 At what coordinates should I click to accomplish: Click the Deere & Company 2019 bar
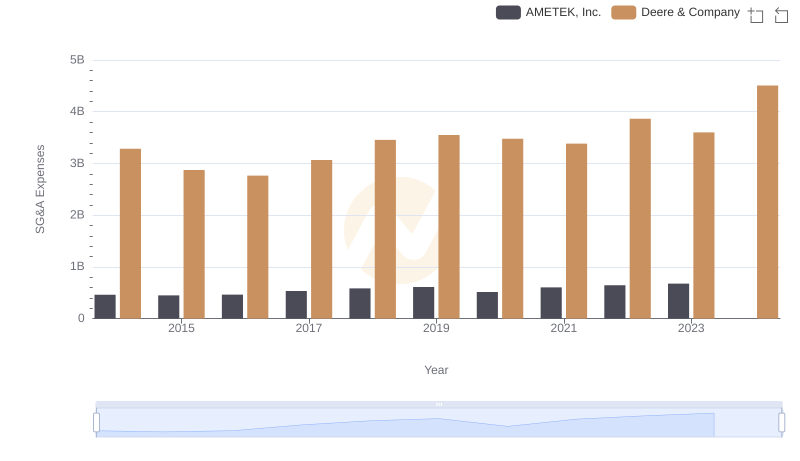click(449, 227)
